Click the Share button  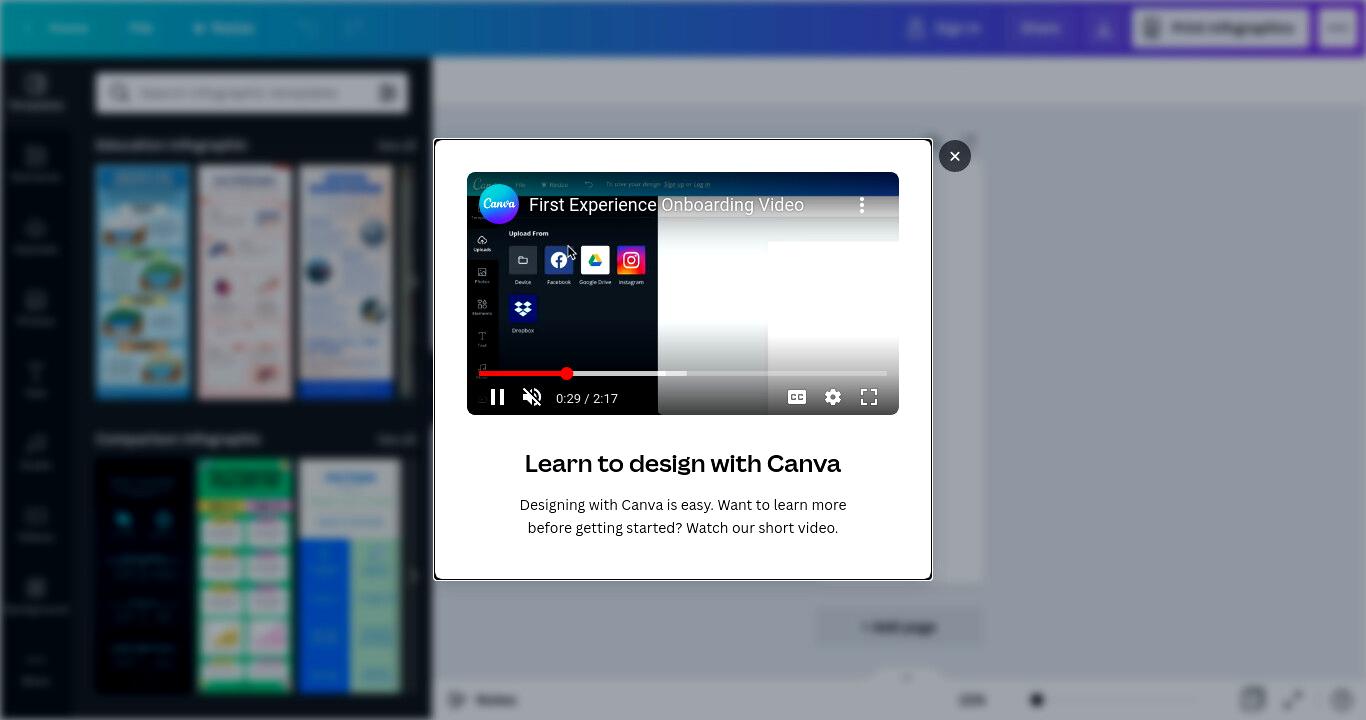(x=1040, y=28)
